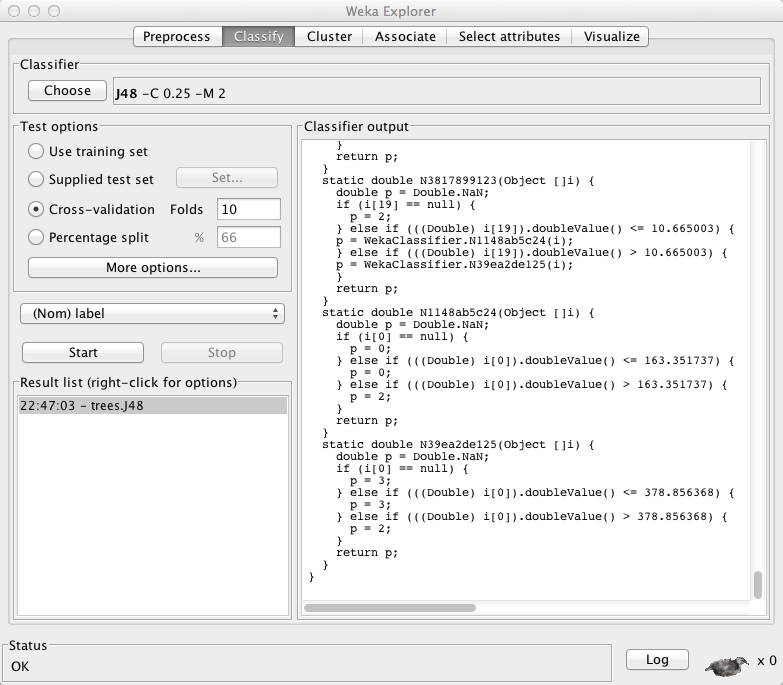783x685 pixels.
Task: Switch to the Visualize tab
Action: coord(611,37)
